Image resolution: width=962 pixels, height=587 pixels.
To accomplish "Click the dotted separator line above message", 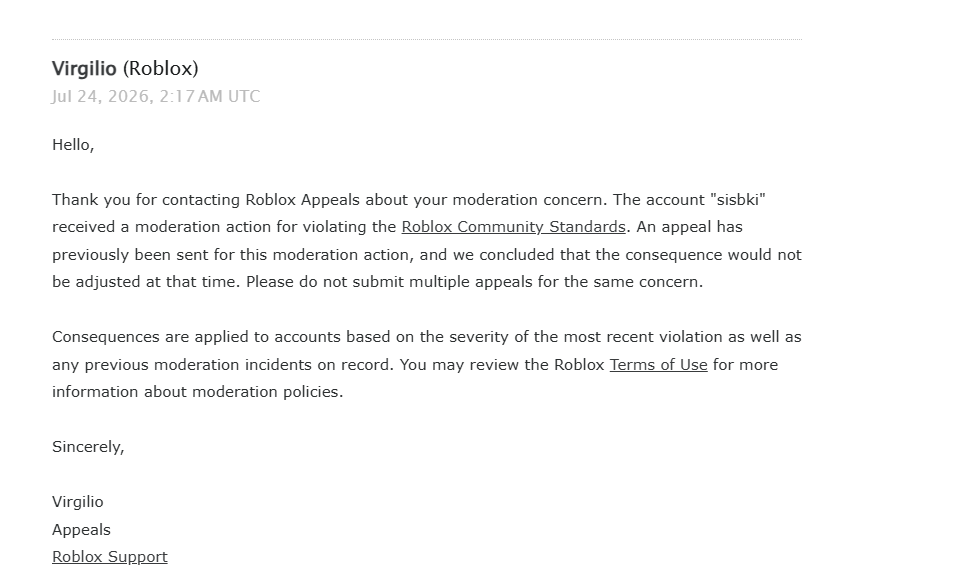I will 427,39.
